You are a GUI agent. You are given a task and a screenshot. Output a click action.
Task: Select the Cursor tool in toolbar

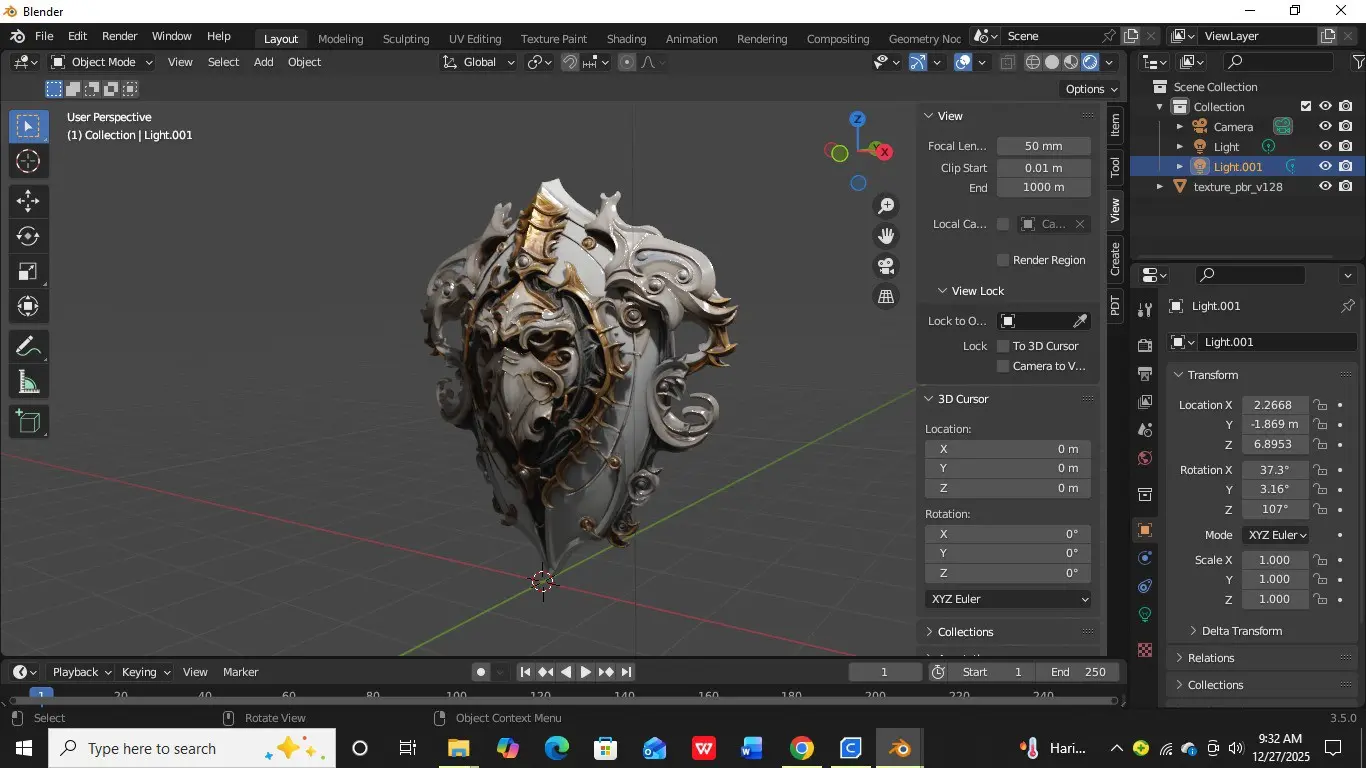pyautogui.click(x=28, y=162)
